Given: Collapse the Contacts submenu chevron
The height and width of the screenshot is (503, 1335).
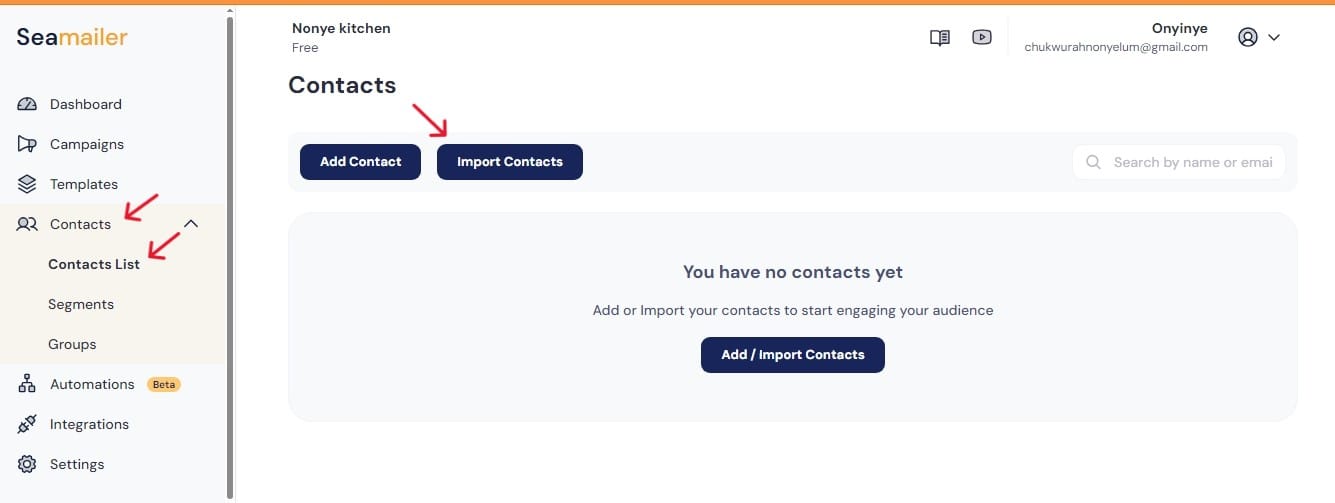Looking at the screenshot, I should pos(191,224).
